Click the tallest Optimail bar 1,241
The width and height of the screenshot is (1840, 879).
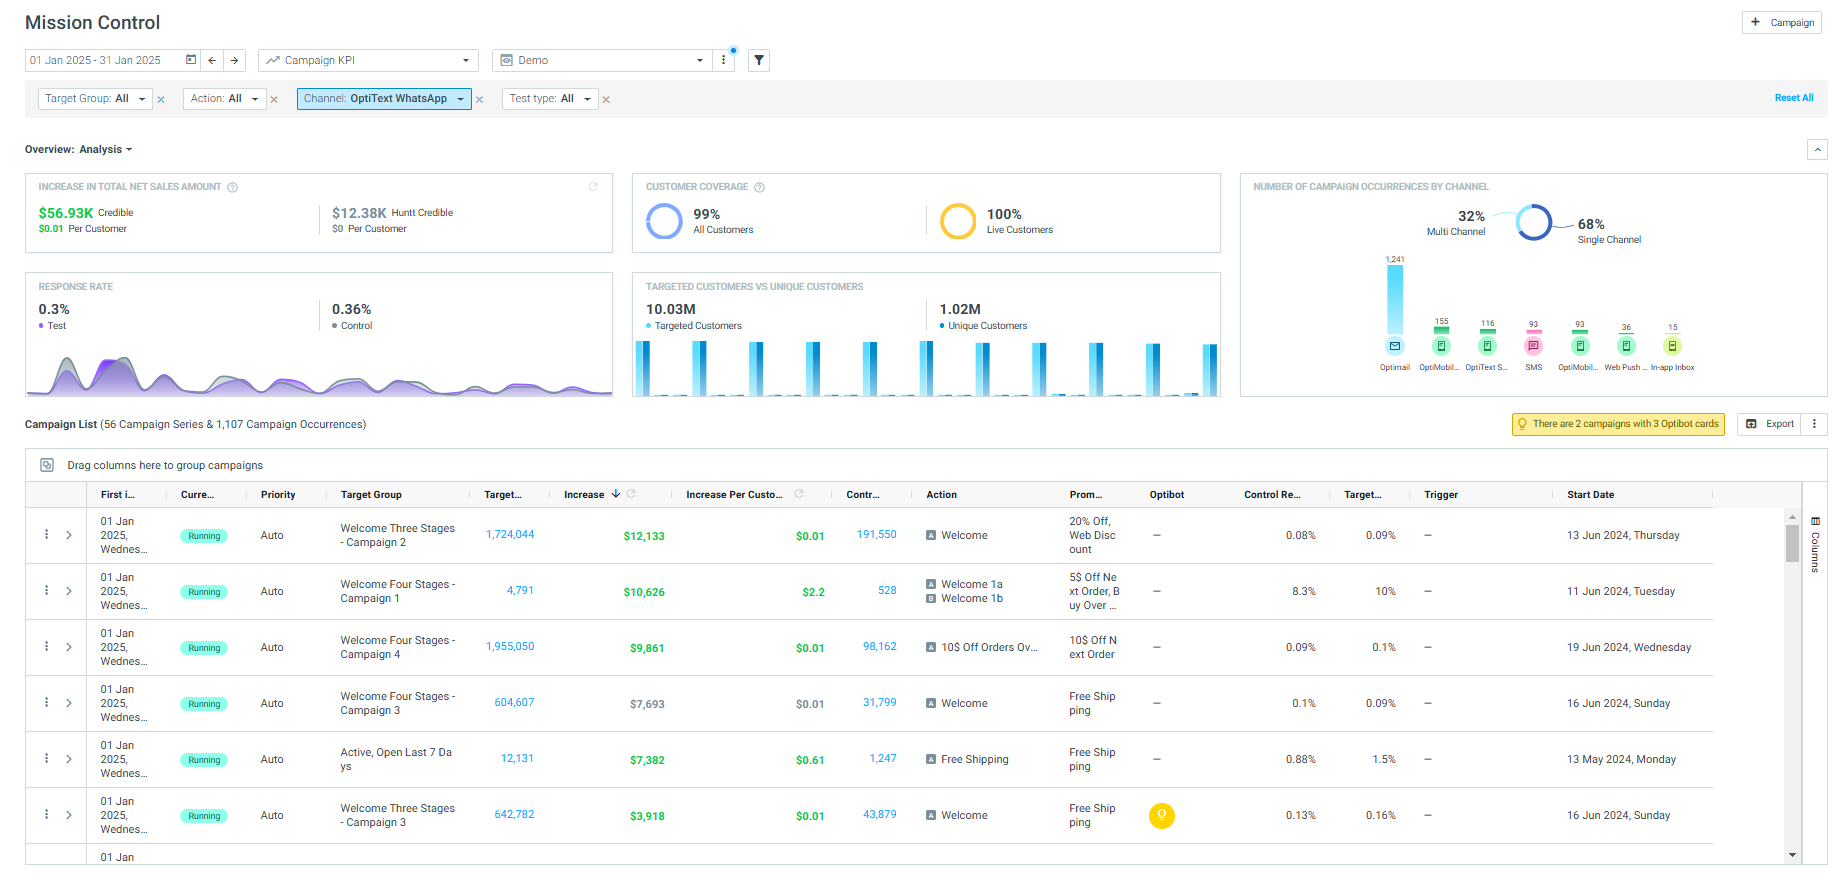(1394, 299)
